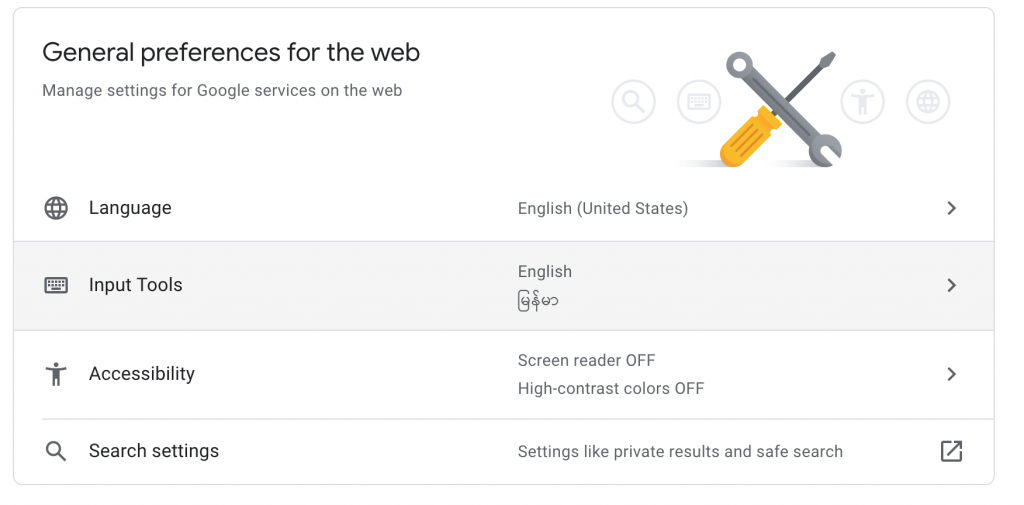Click Screen reader OFF status text
The height and width of the screenshot is (505, 1024).
[586, 361]
